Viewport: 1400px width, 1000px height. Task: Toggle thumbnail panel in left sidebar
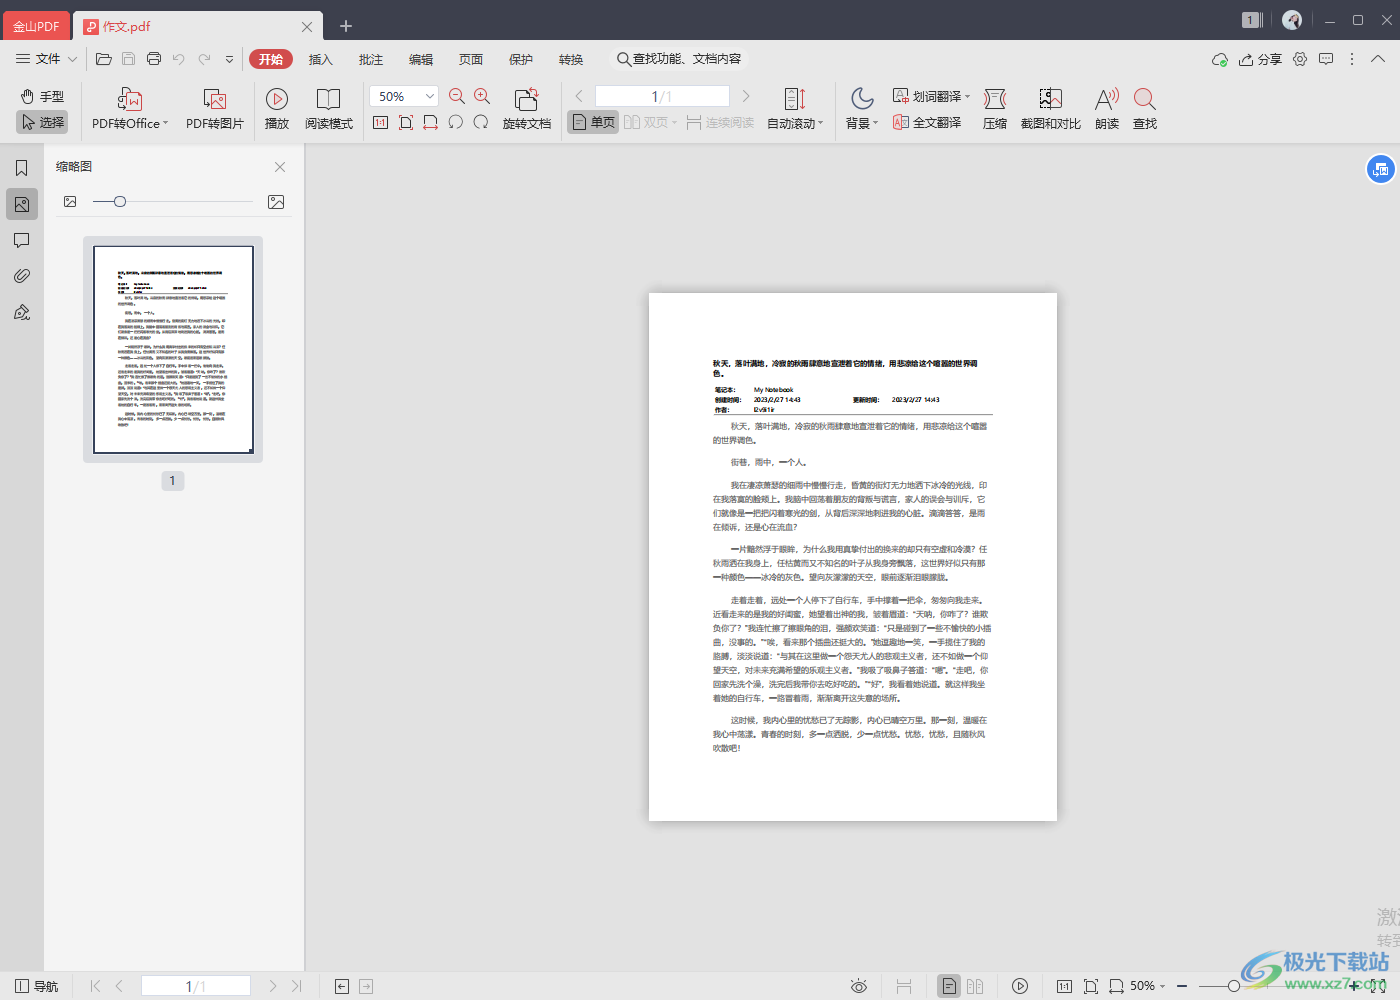pos(22,204)
